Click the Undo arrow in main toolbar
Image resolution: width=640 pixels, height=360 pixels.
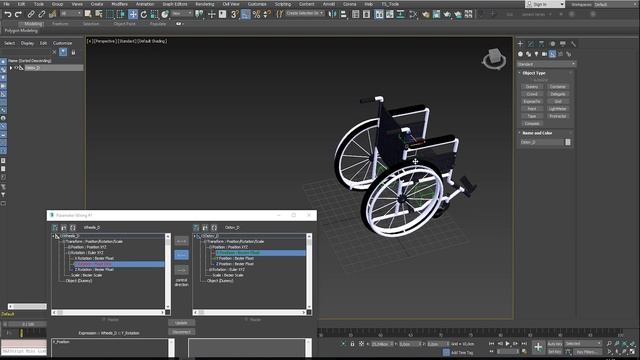7,14
